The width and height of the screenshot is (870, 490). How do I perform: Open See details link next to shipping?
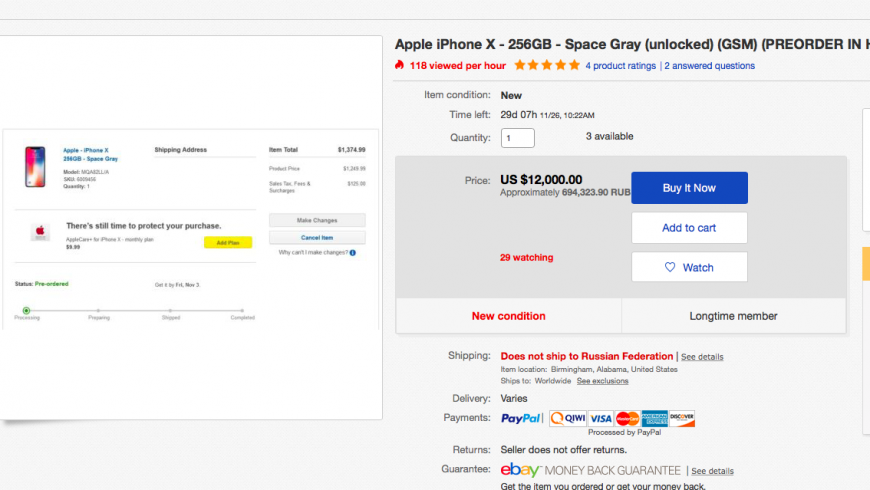702,357
